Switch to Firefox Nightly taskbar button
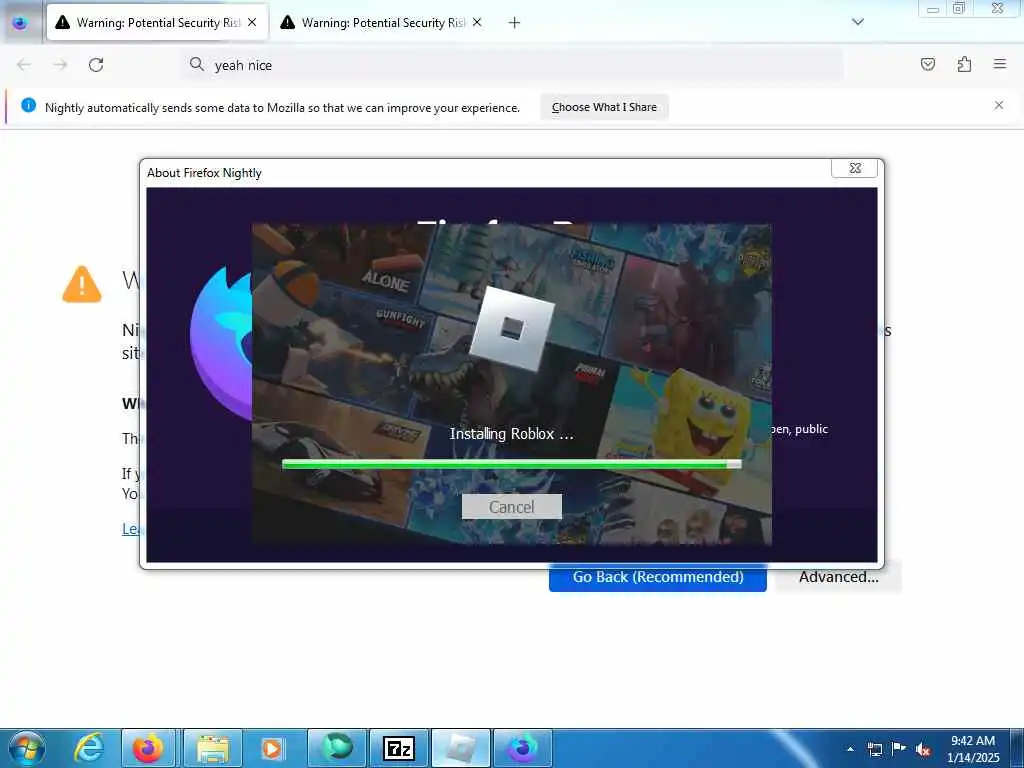Image resolution: width=1024 pixels, height=768 pixels. (523, 748)
